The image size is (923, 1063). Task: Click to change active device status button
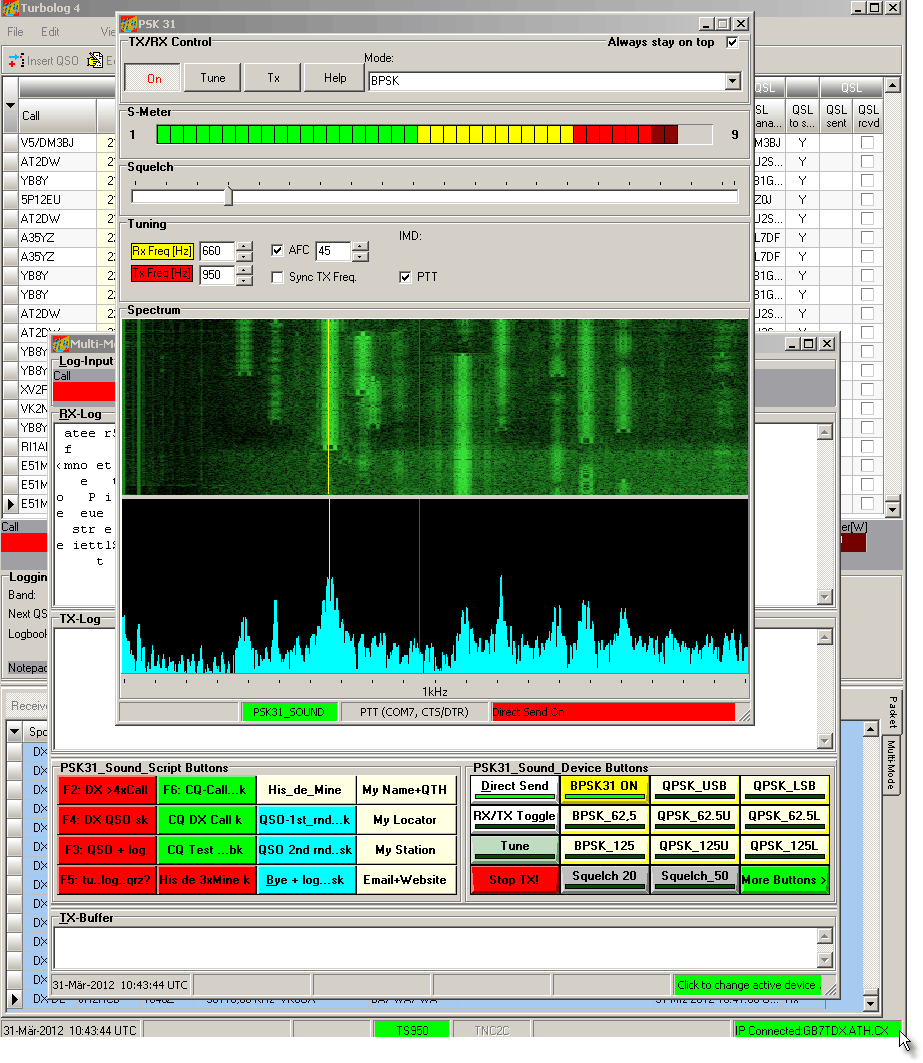click(x=747, y=985)
